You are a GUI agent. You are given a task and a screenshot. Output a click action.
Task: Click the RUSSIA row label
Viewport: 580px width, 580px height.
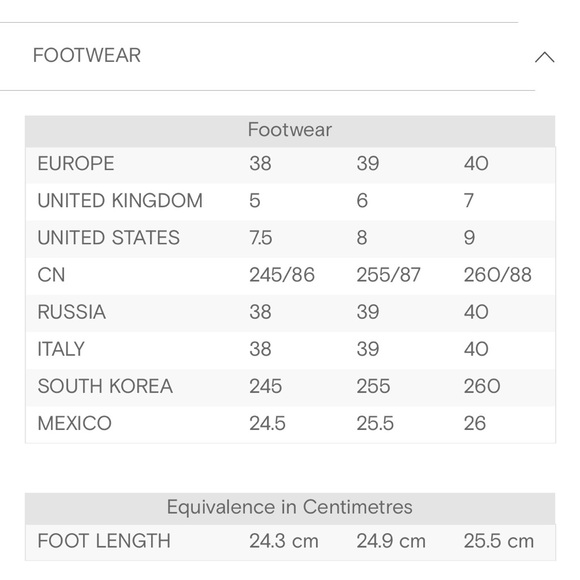point(72,312)
